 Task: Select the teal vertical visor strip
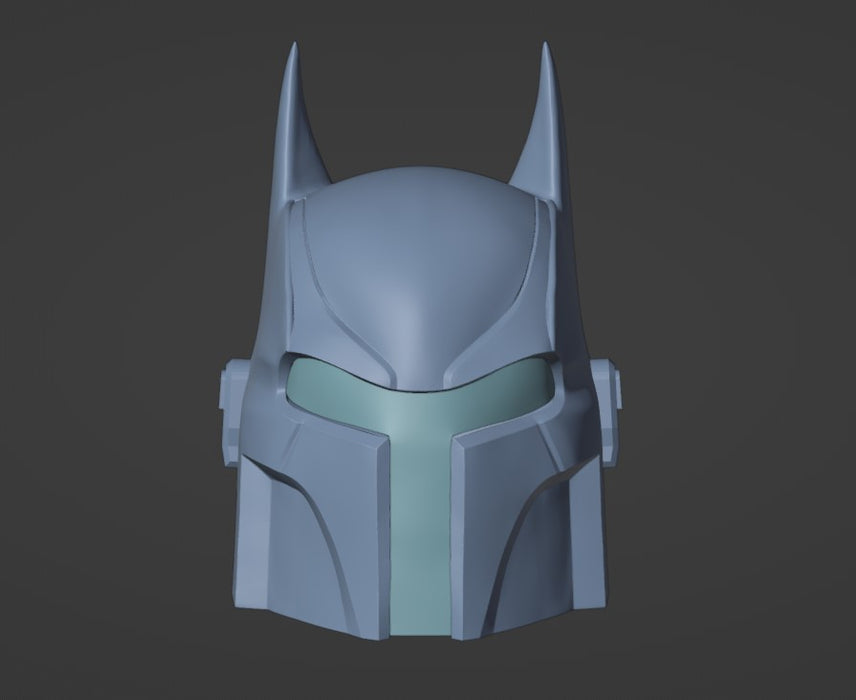point(418,520)
